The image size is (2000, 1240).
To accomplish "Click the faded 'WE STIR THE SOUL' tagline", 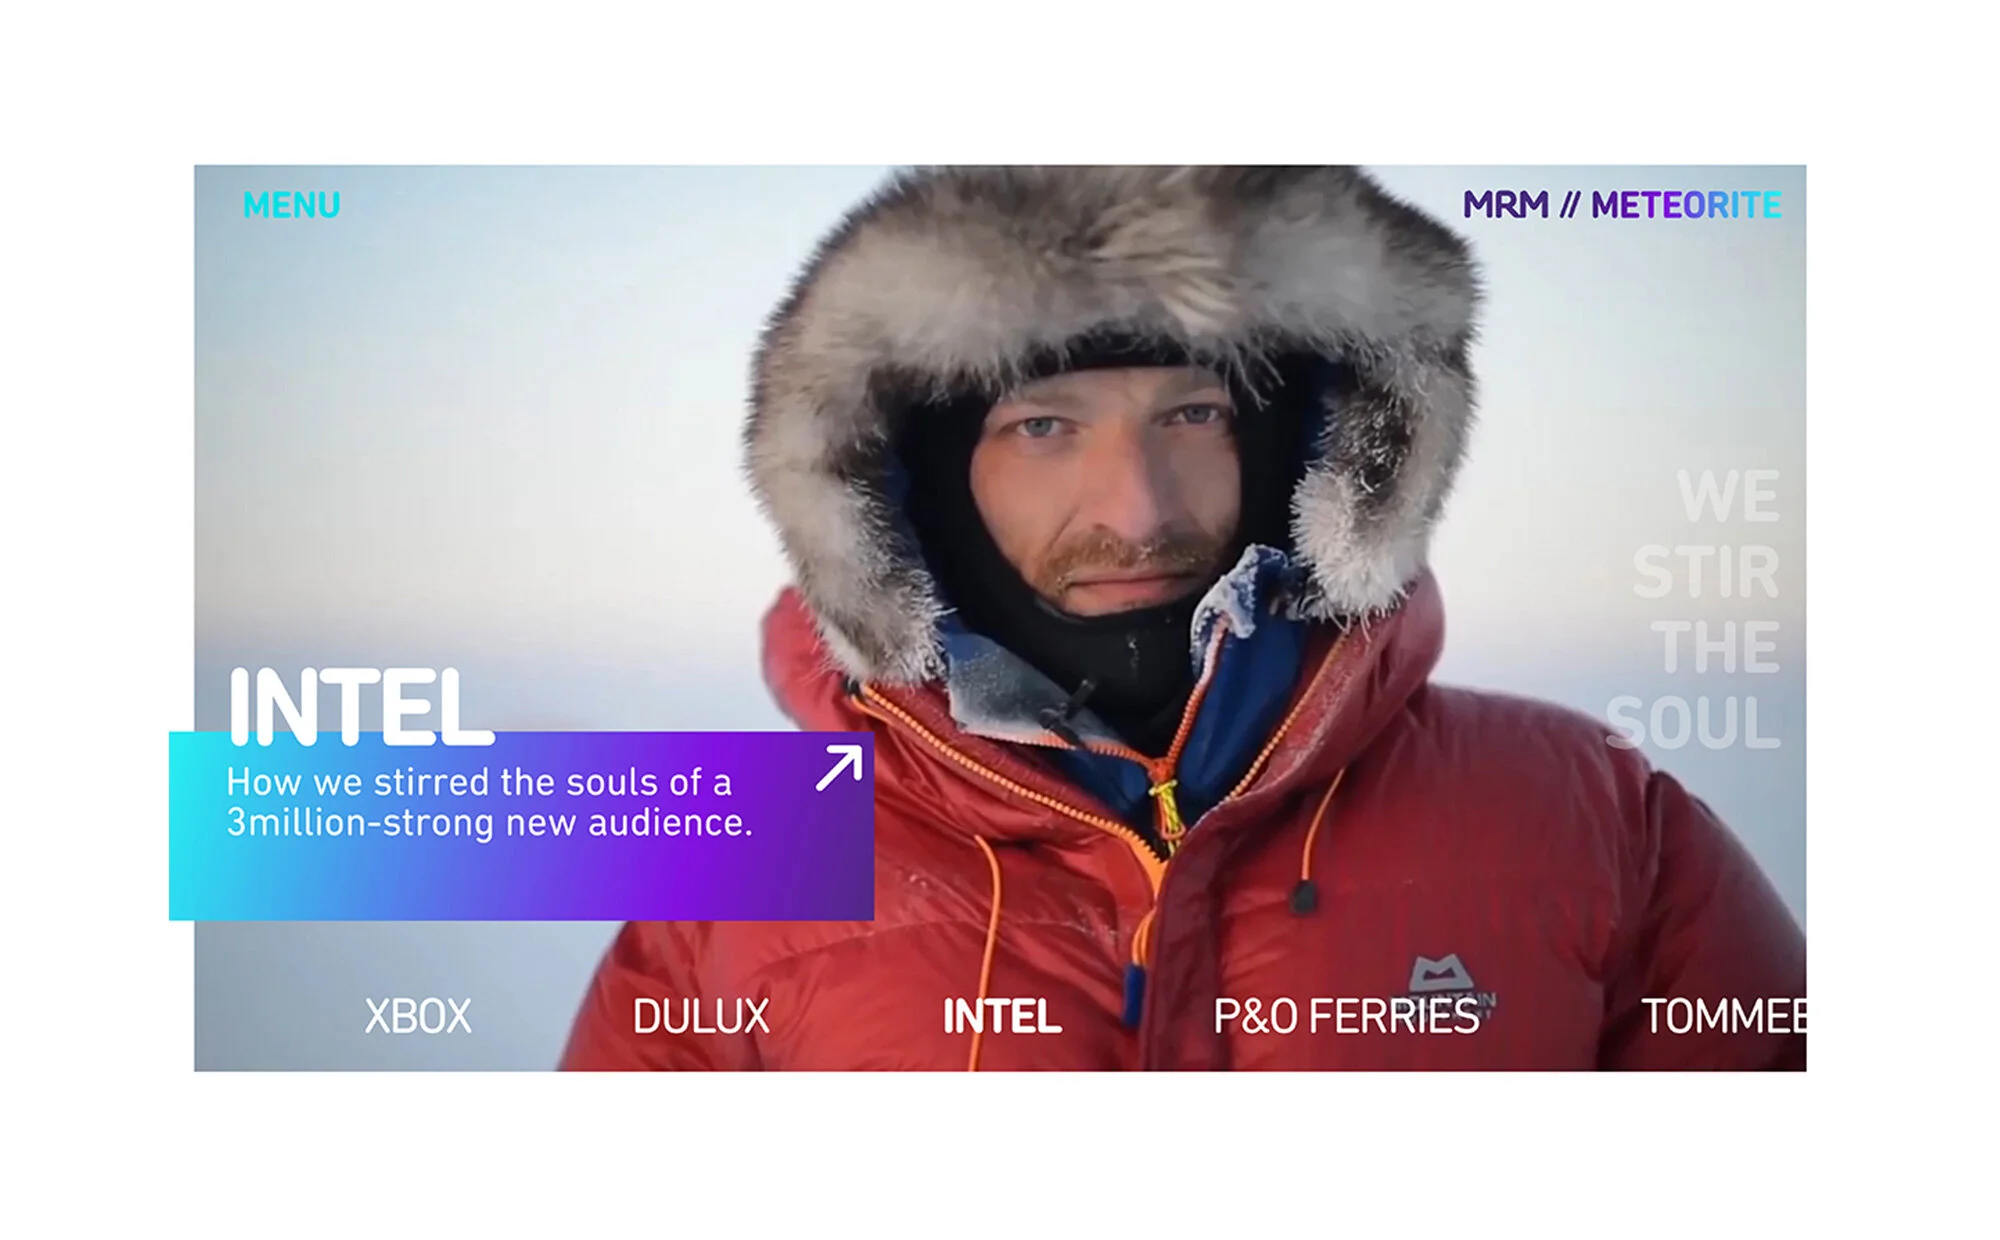I will (1693, 609).
